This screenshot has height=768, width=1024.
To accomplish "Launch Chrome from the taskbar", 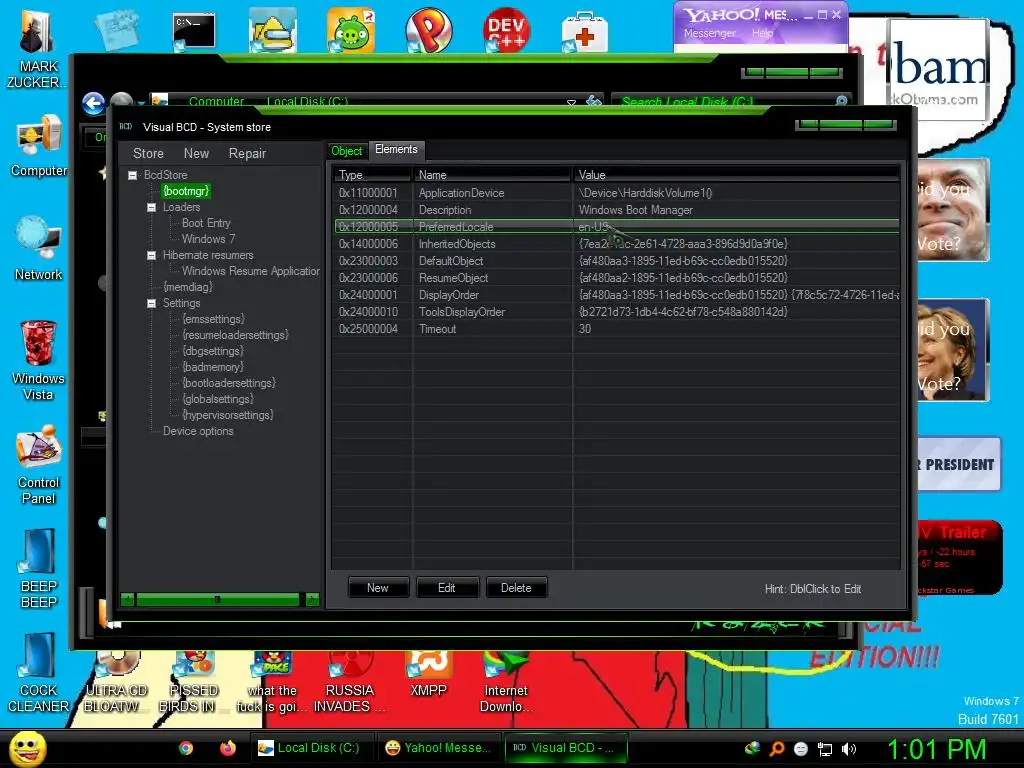I will coord(186,748).
